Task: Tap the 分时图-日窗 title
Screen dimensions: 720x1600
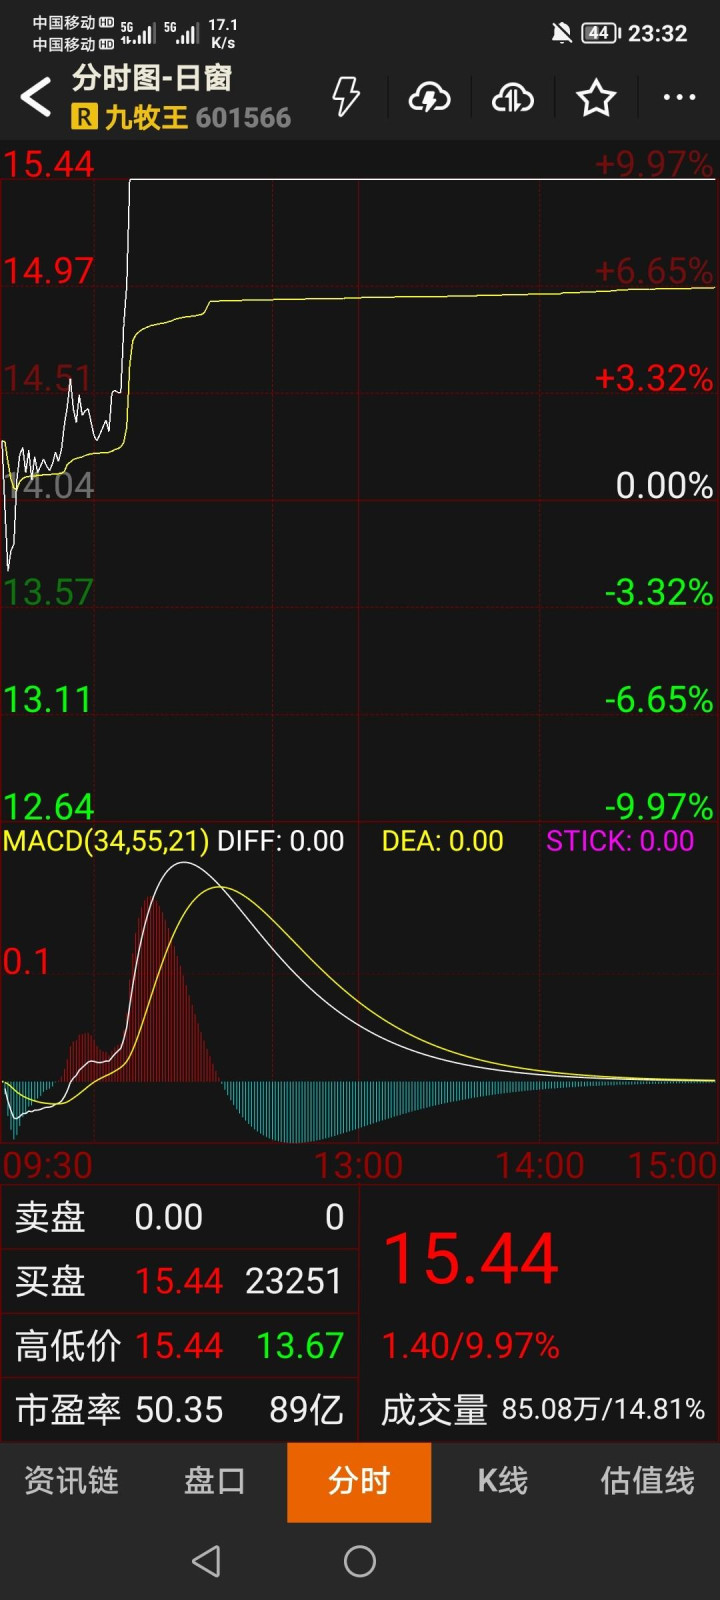Action: click(152, 78)
